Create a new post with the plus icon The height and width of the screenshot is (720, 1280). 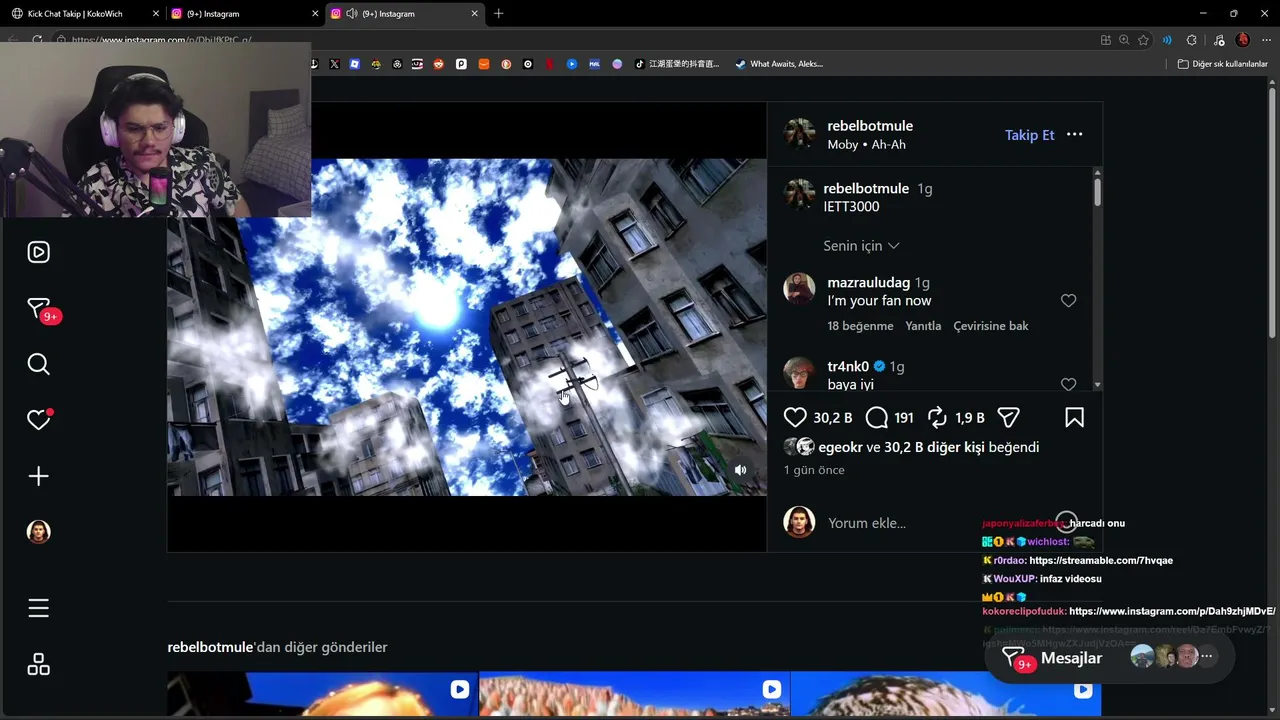coord(38,476)
